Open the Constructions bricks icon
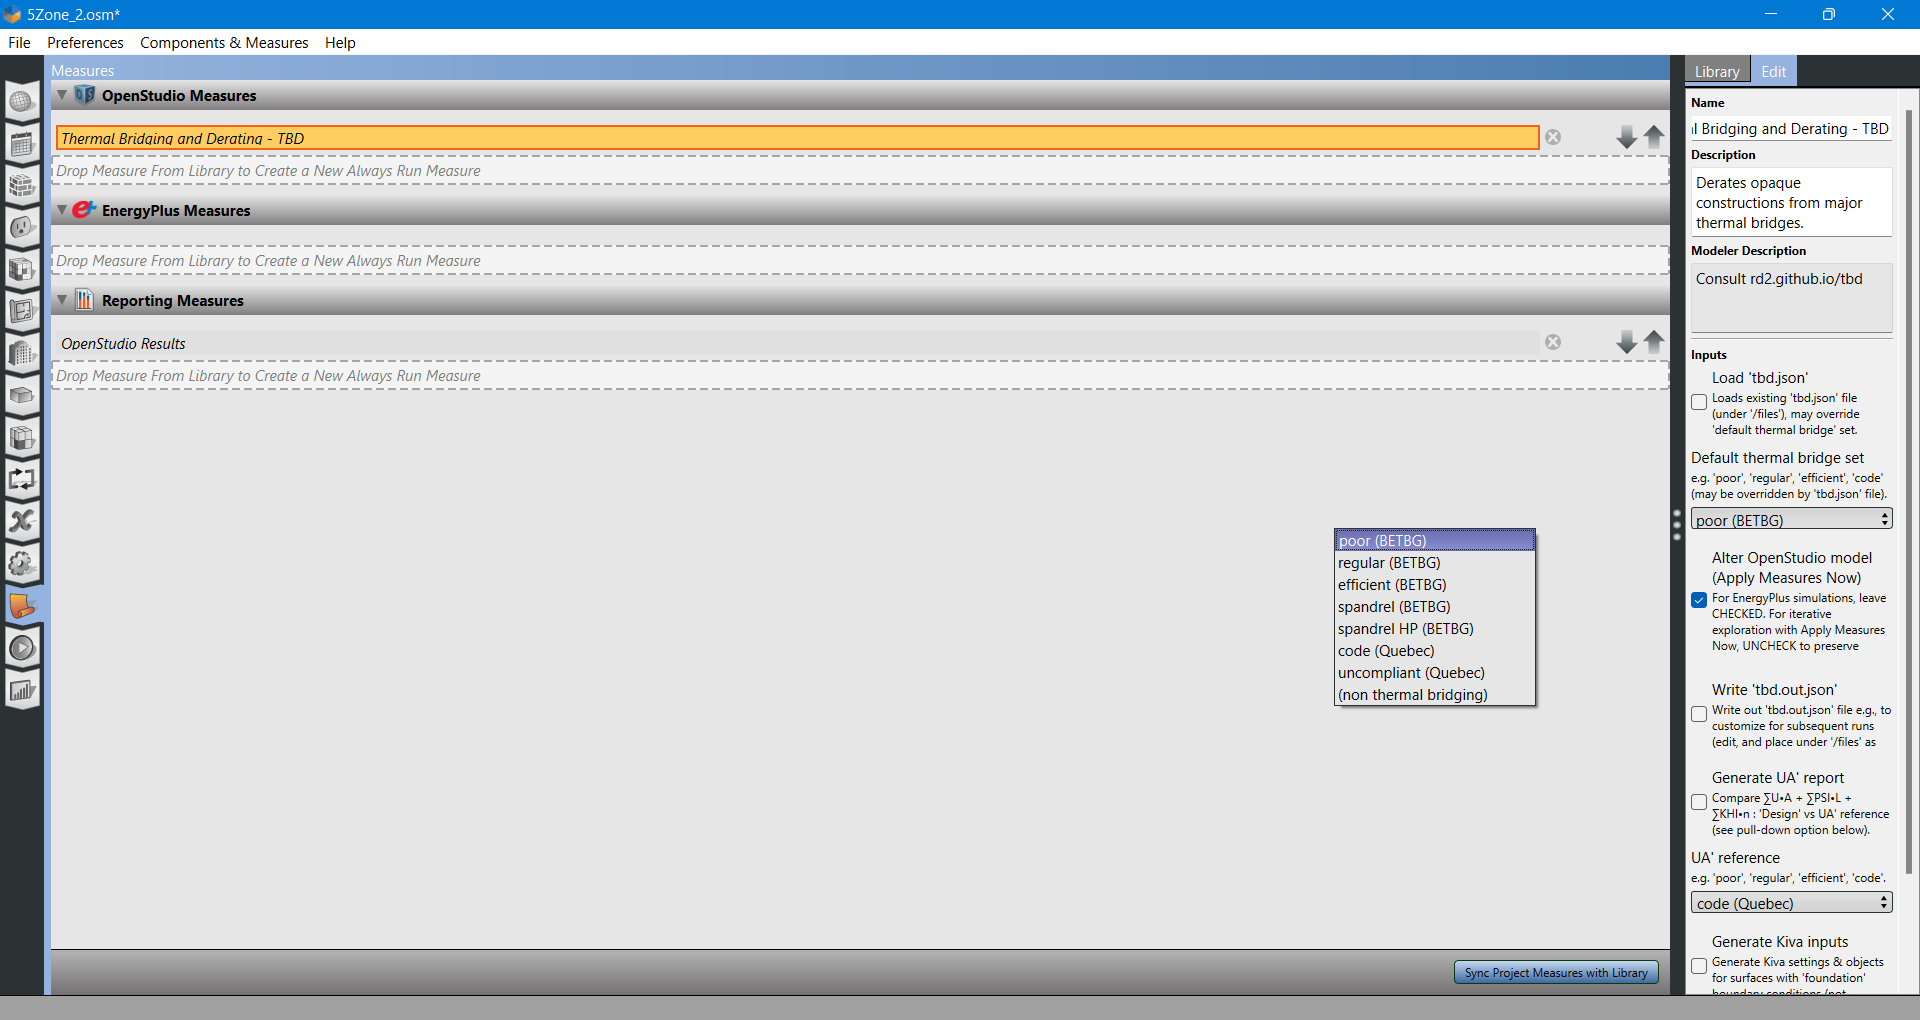Viewport: 1920px width, 1020px height. pos(22,185)
